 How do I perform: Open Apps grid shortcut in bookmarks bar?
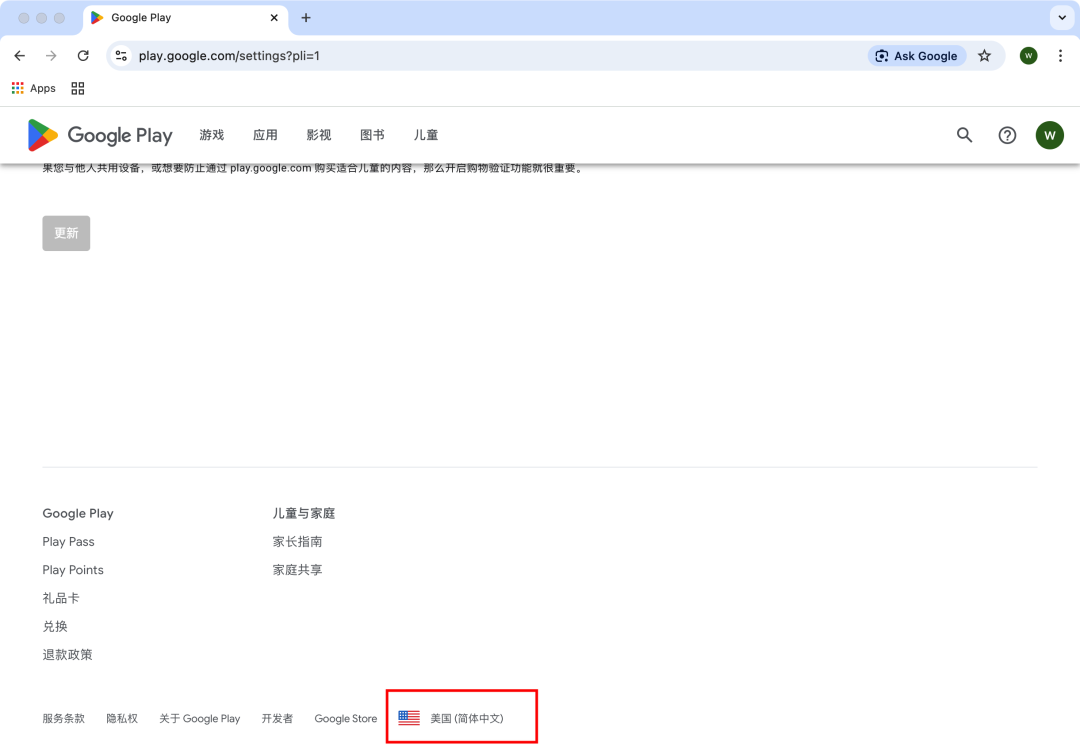click(34, 88)
